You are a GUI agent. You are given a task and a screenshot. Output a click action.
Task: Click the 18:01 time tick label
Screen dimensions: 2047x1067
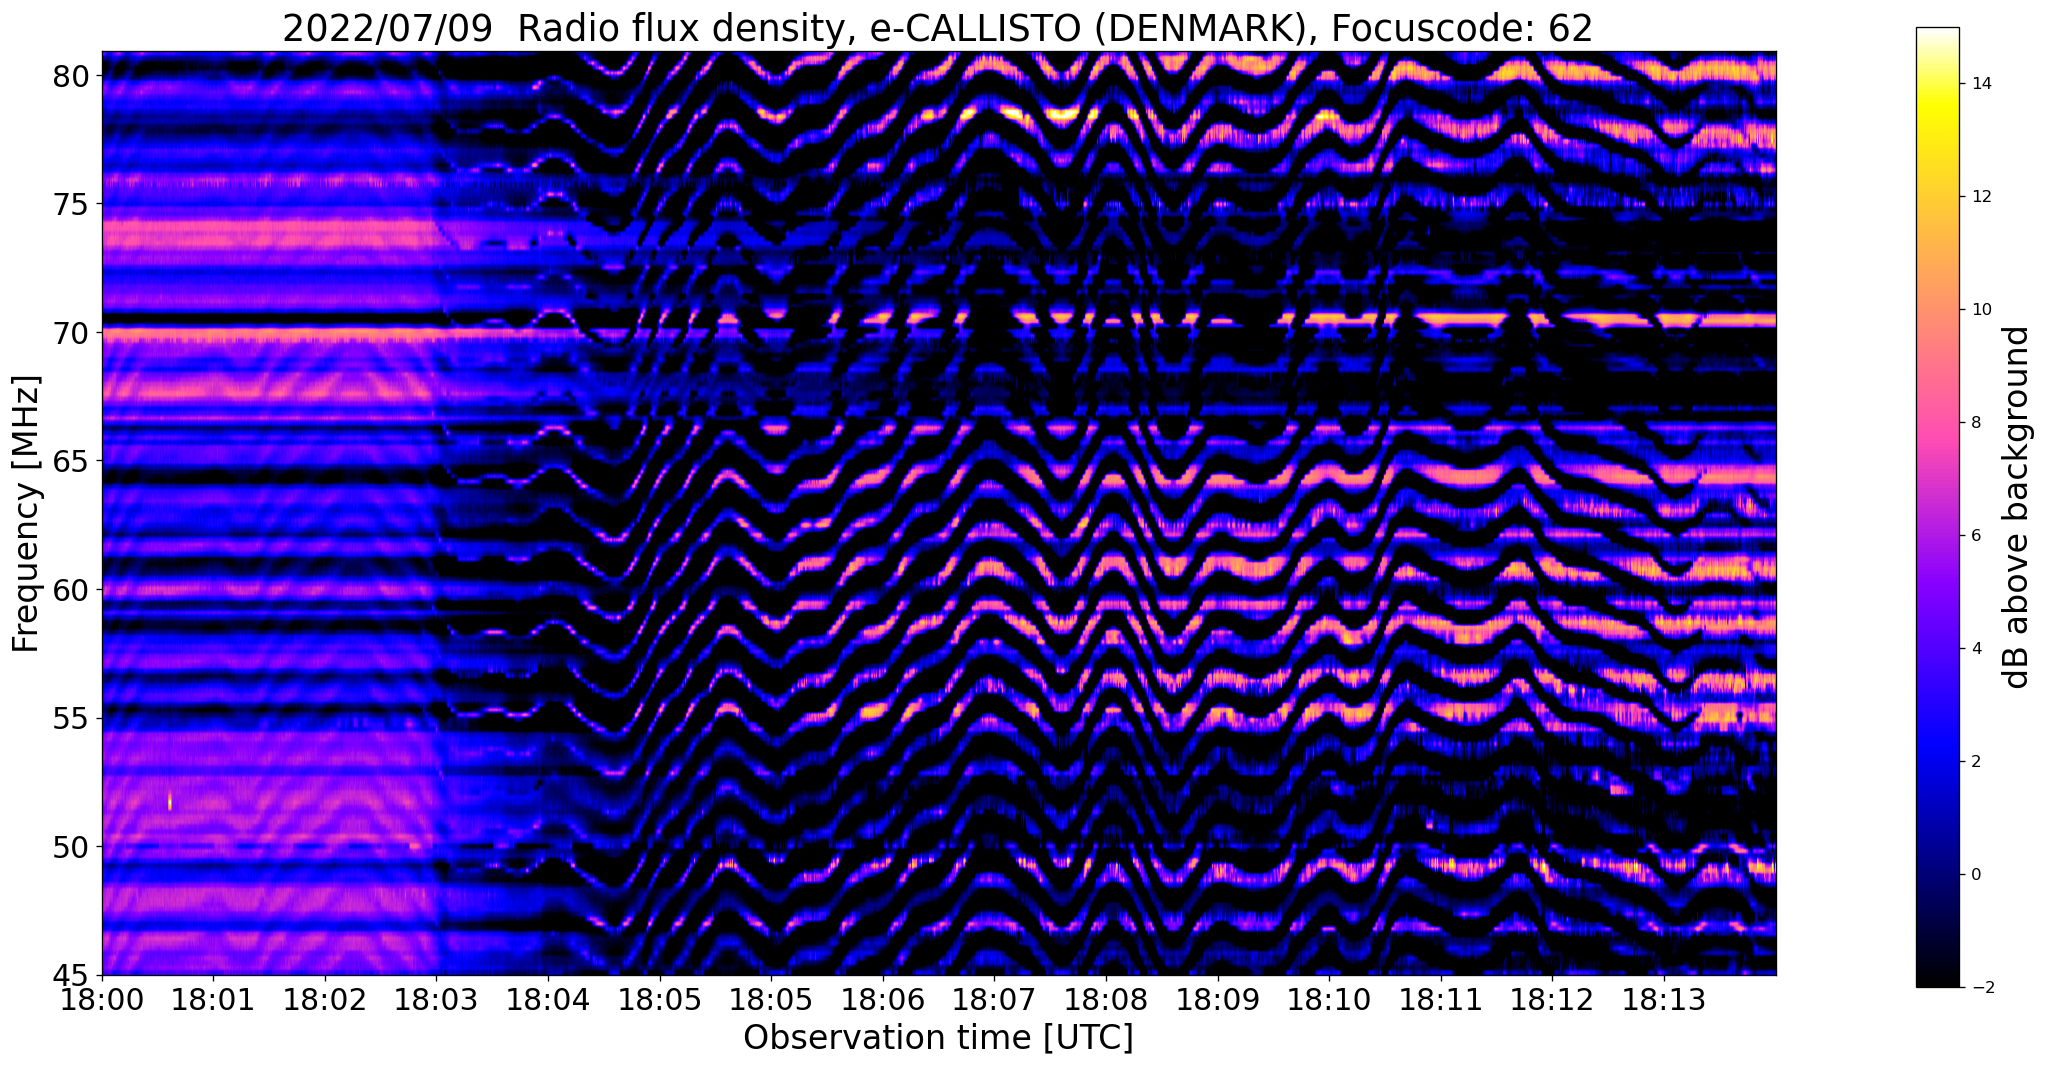tap(213, 1000)
